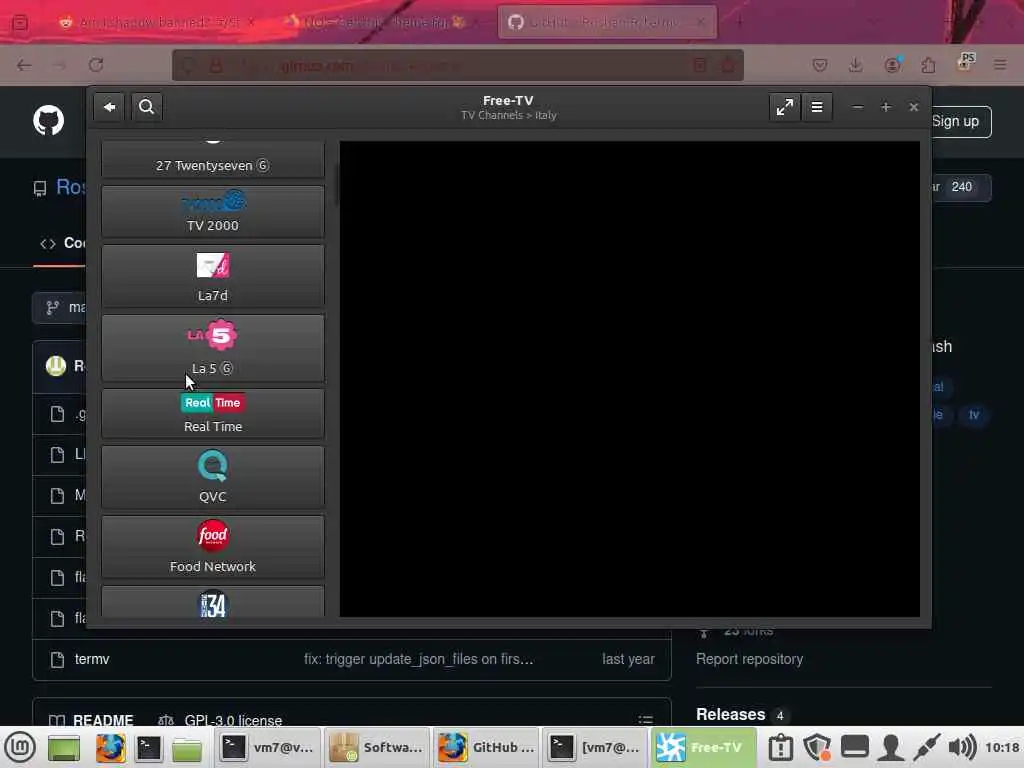Image resolution: width=1024 pixels, height=768 pixels.
Task: Start the Real Time channel
Action: click(213, 413)
